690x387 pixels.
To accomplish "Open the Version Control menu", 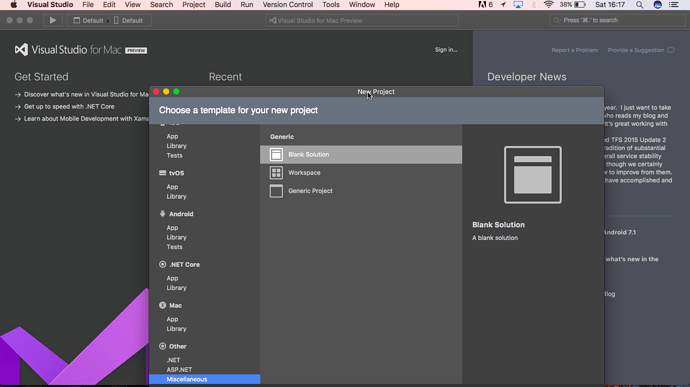I will pos(288,5).
